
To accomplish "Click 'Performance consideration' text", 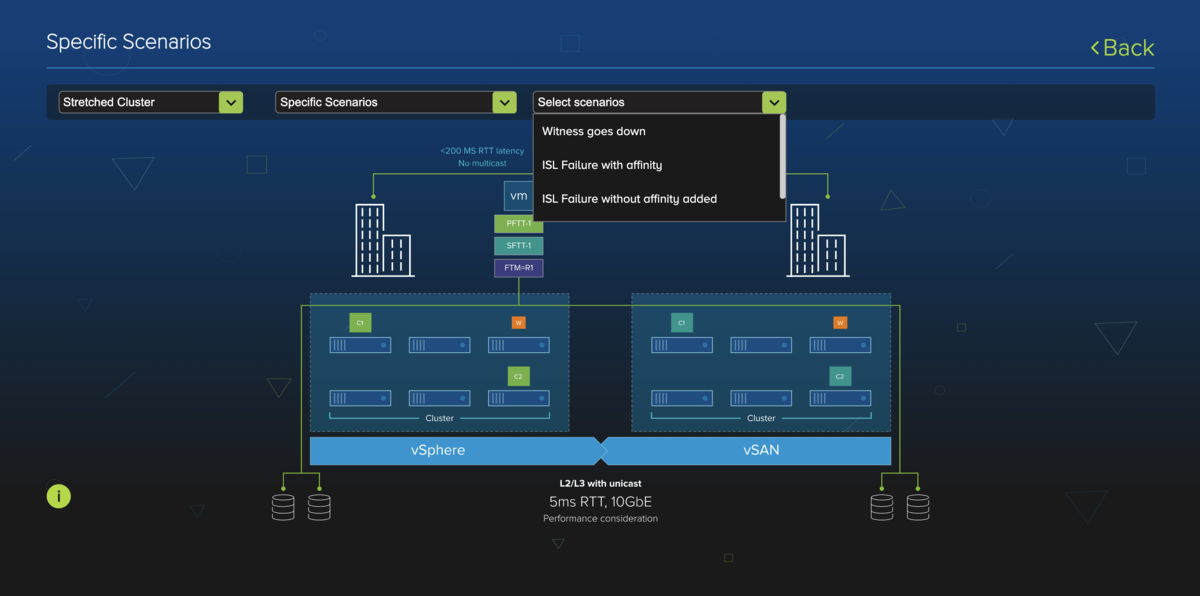I will (x=600, y=519).
